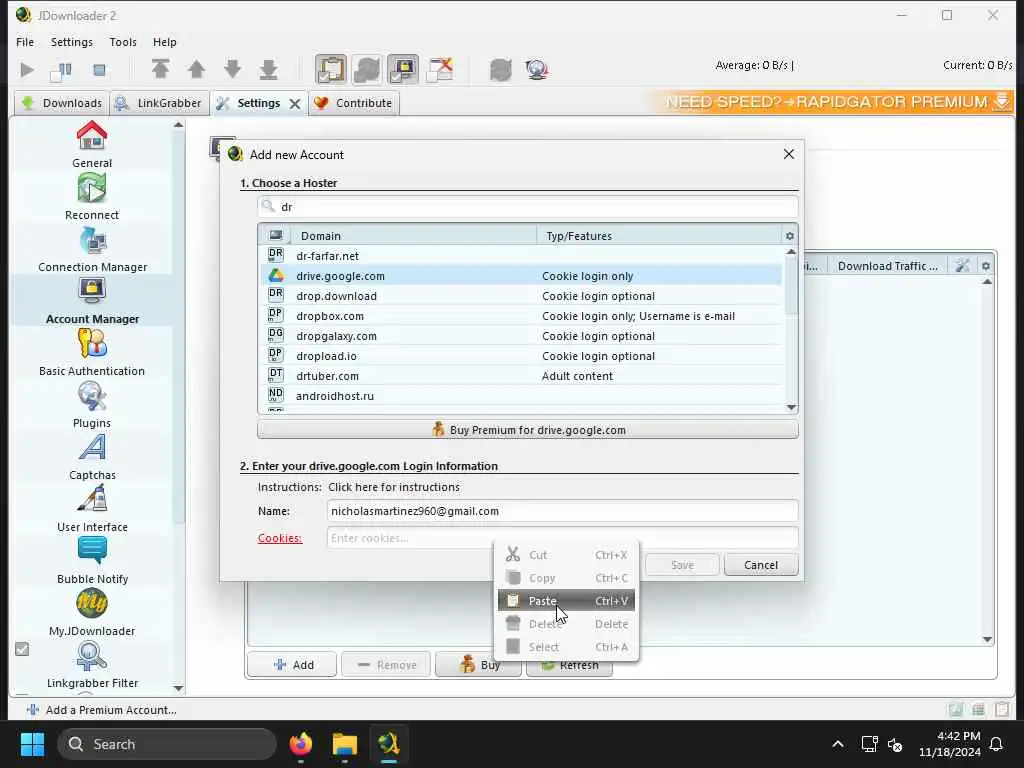
Task: Toggle clipboard observer toolbar icon
Action: pyautogui.click(x=331, y=69)
